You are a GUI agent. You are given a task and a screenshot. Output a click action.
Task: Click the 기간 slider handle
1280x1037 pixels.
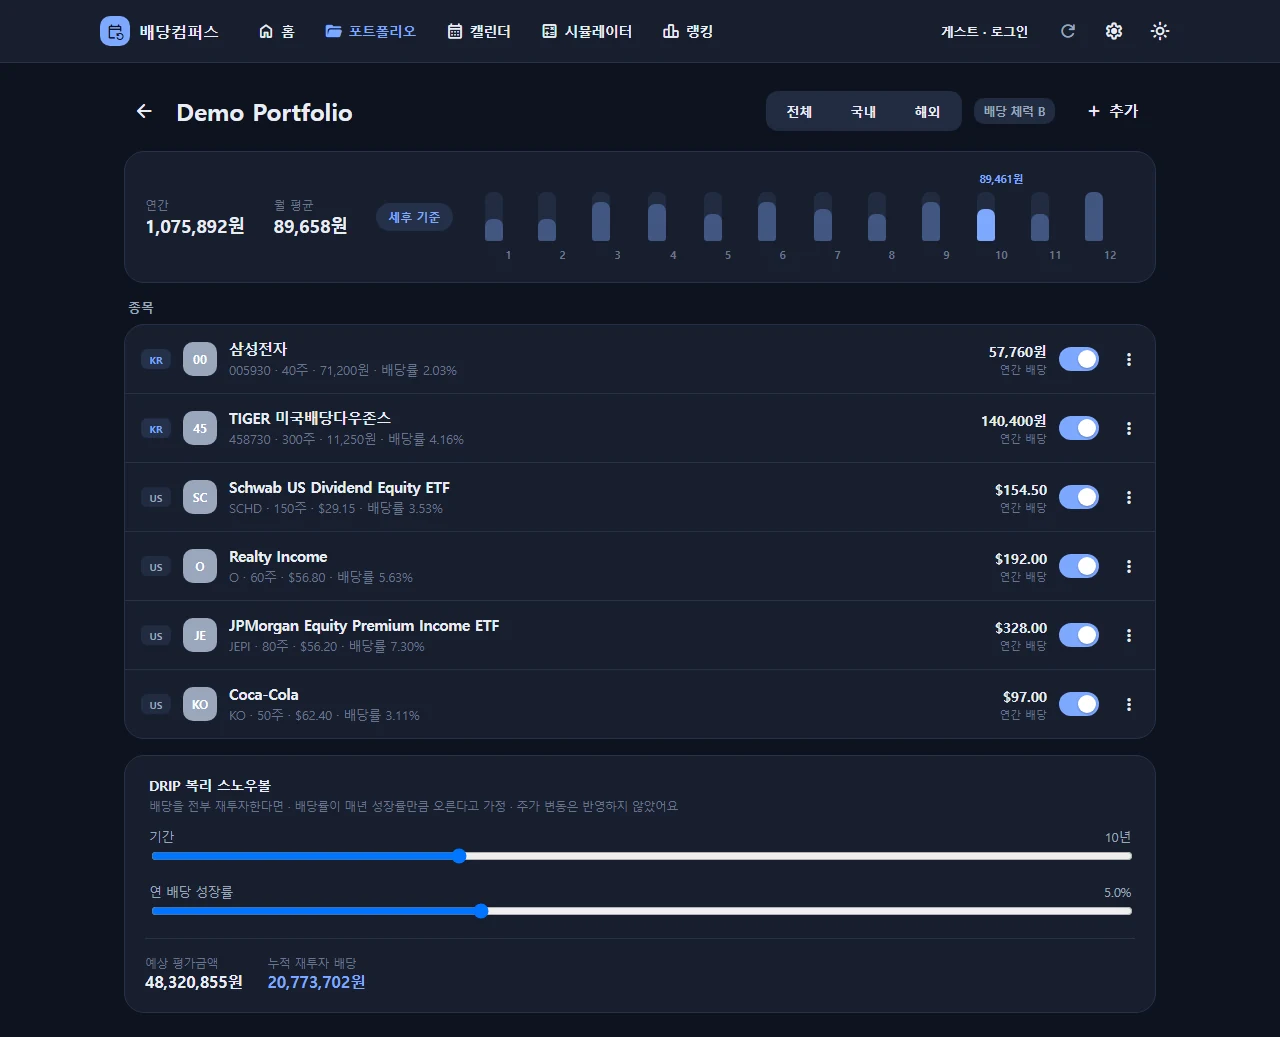459,856
